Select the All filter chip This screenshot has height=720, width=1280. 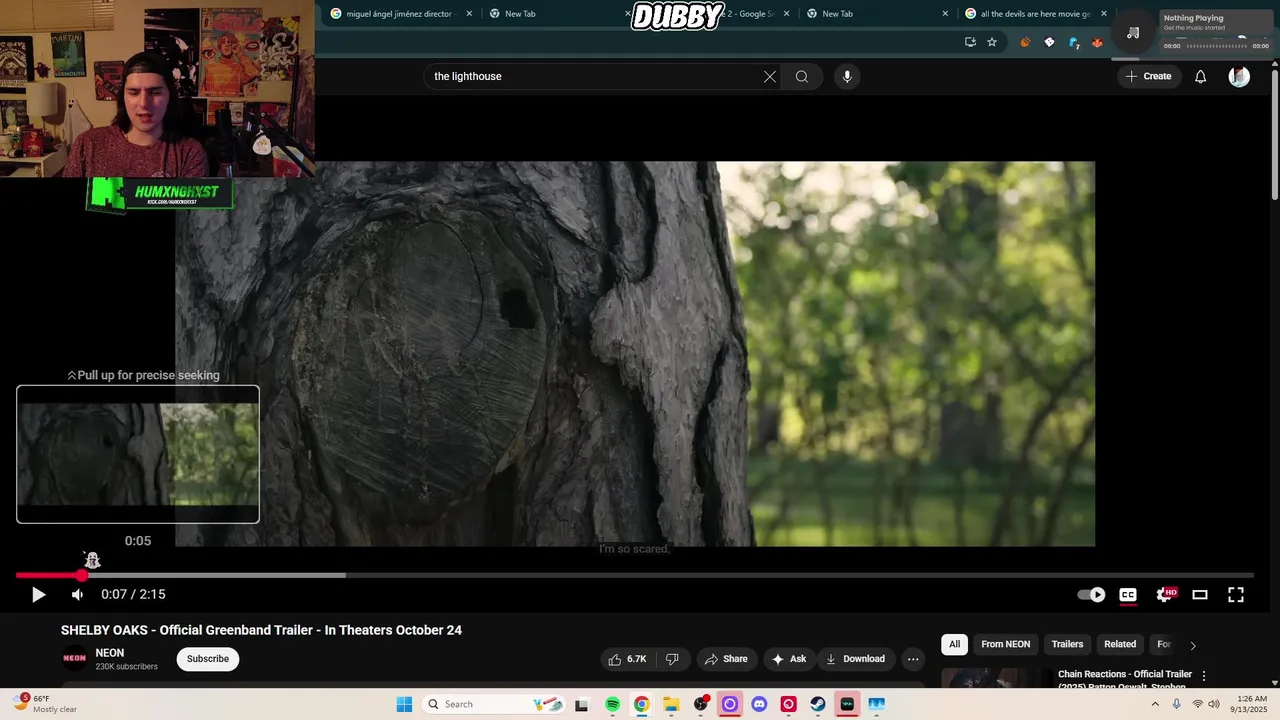click(954, 644)
